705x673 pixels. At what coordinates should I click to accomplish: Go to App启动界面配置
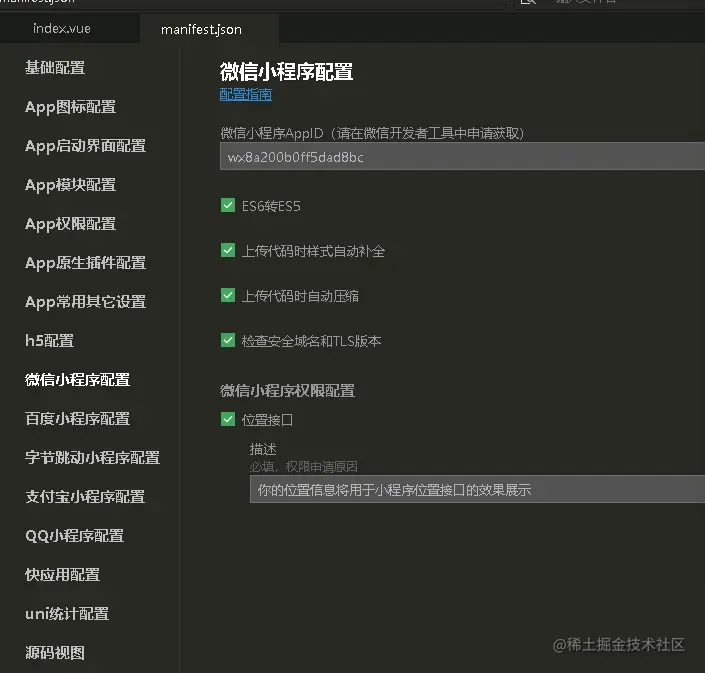(x=85, y=146)
